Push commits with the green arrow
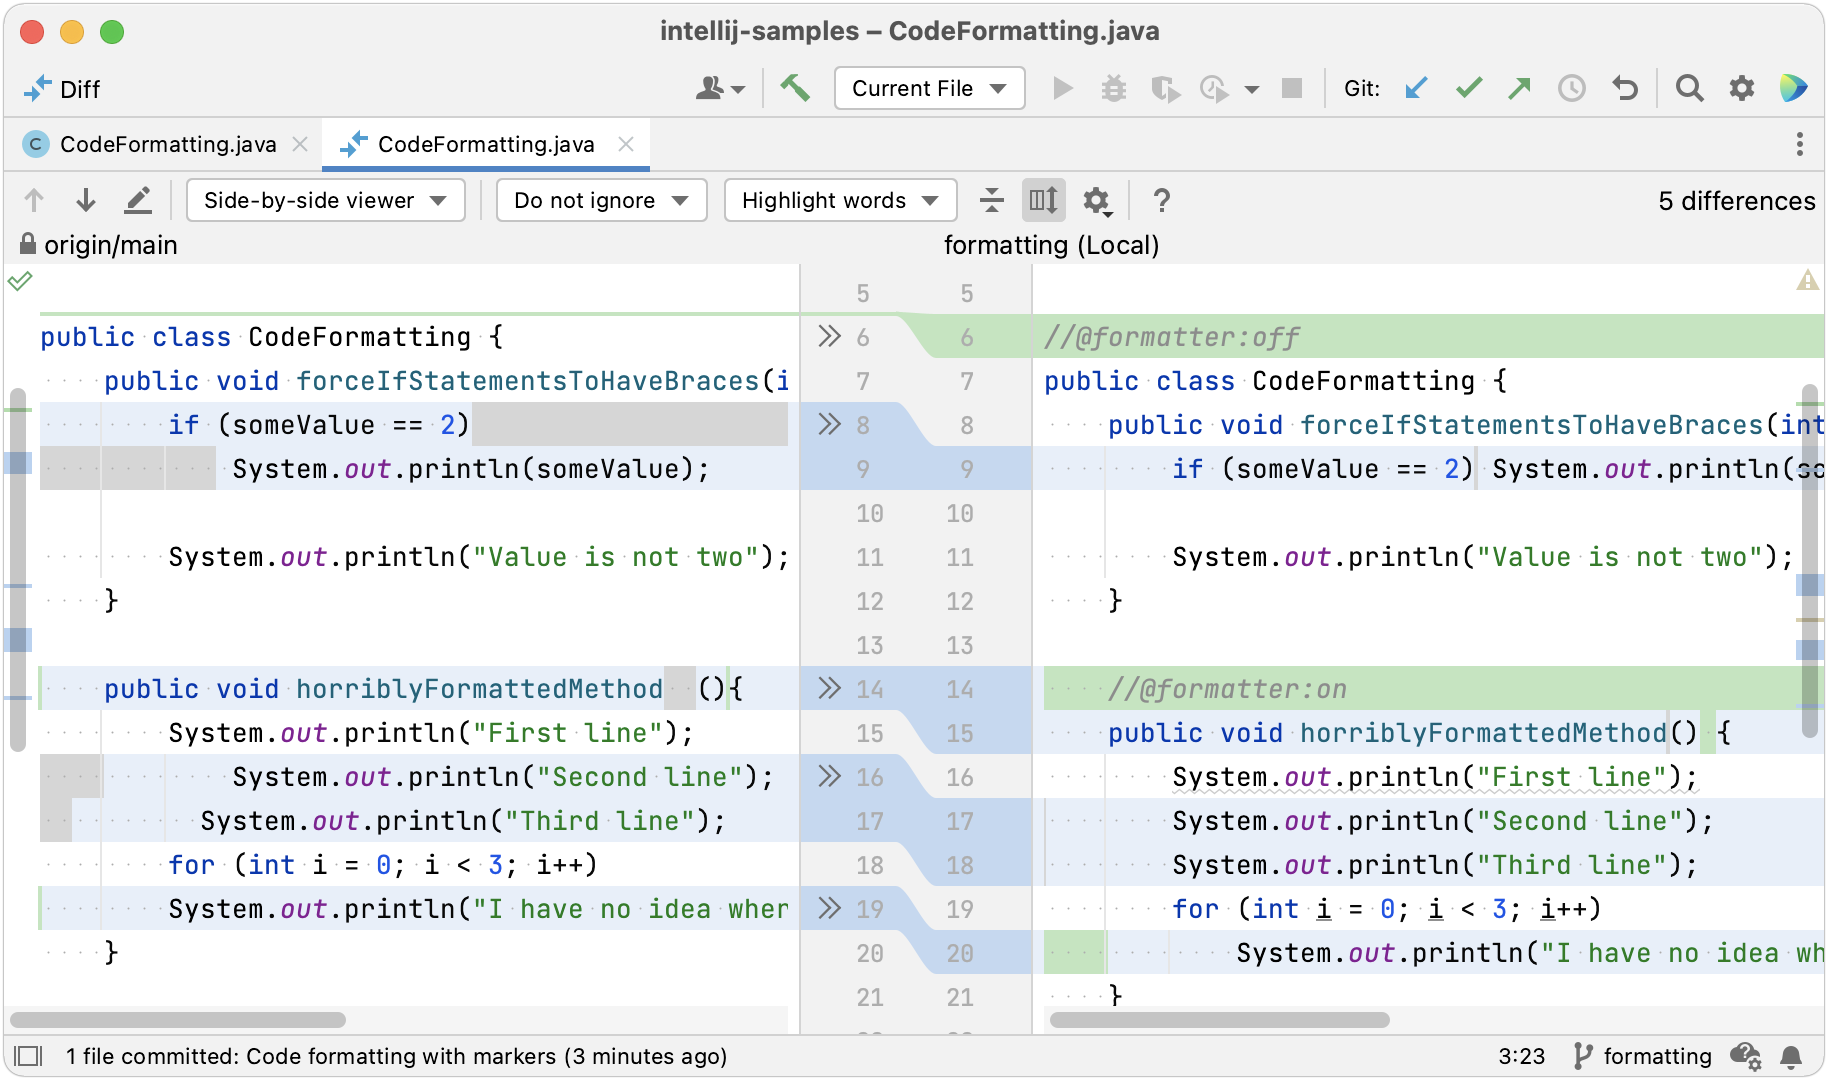 tap(1519, 89)
